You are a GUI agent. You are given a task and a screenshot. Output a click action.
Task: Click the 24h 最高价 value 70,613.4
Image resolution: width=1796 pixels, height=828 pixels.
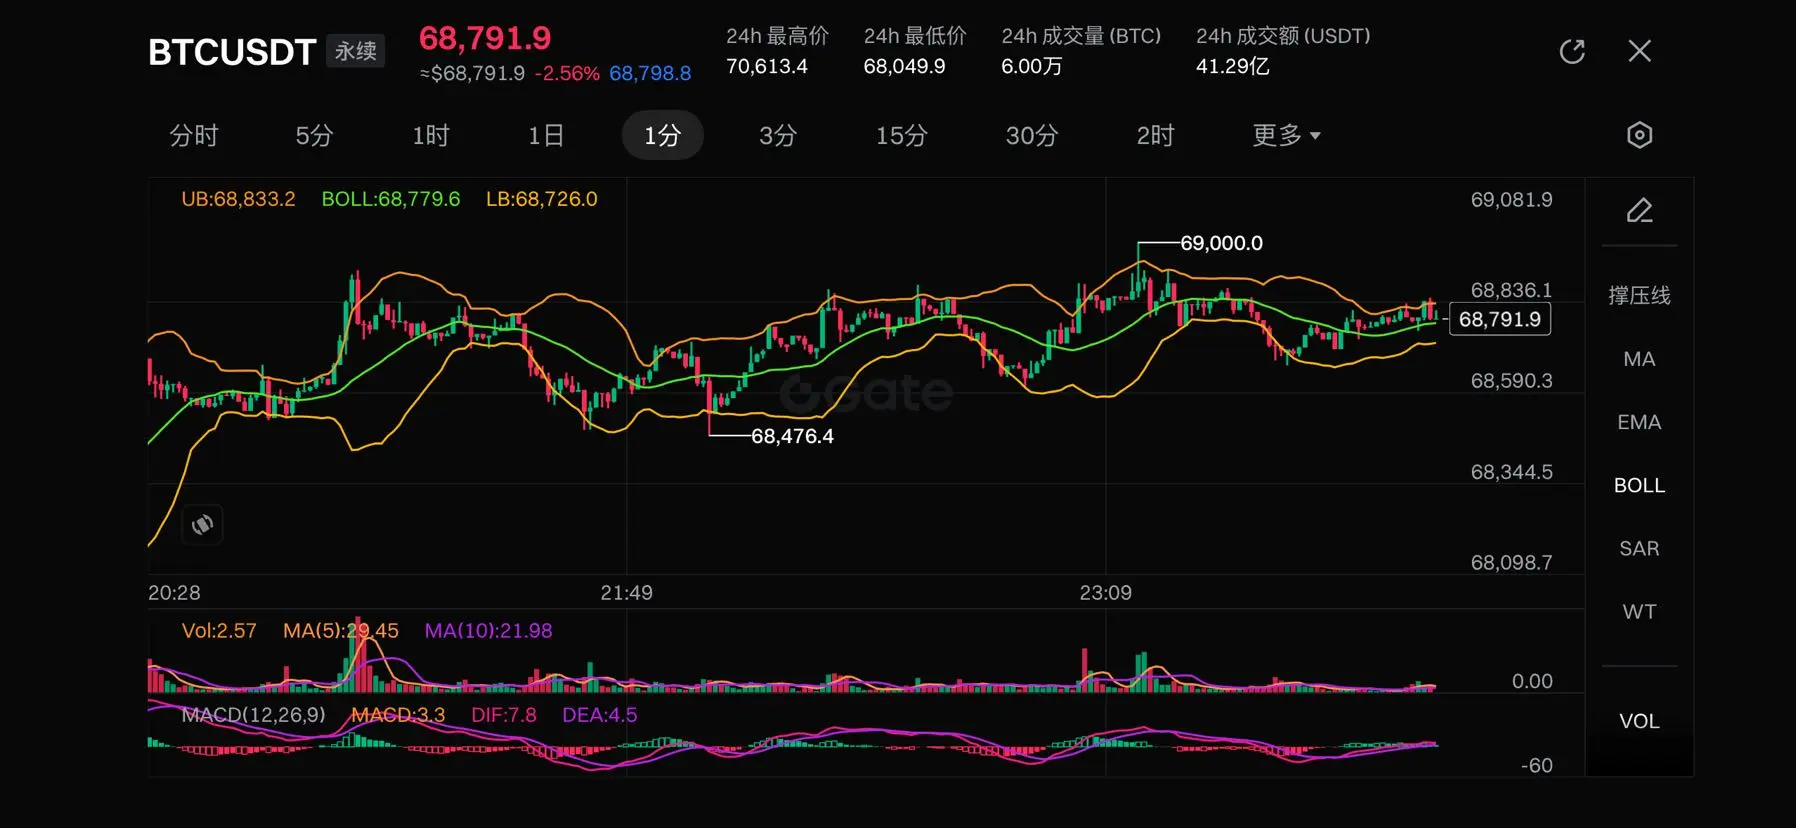pos(767,66)
